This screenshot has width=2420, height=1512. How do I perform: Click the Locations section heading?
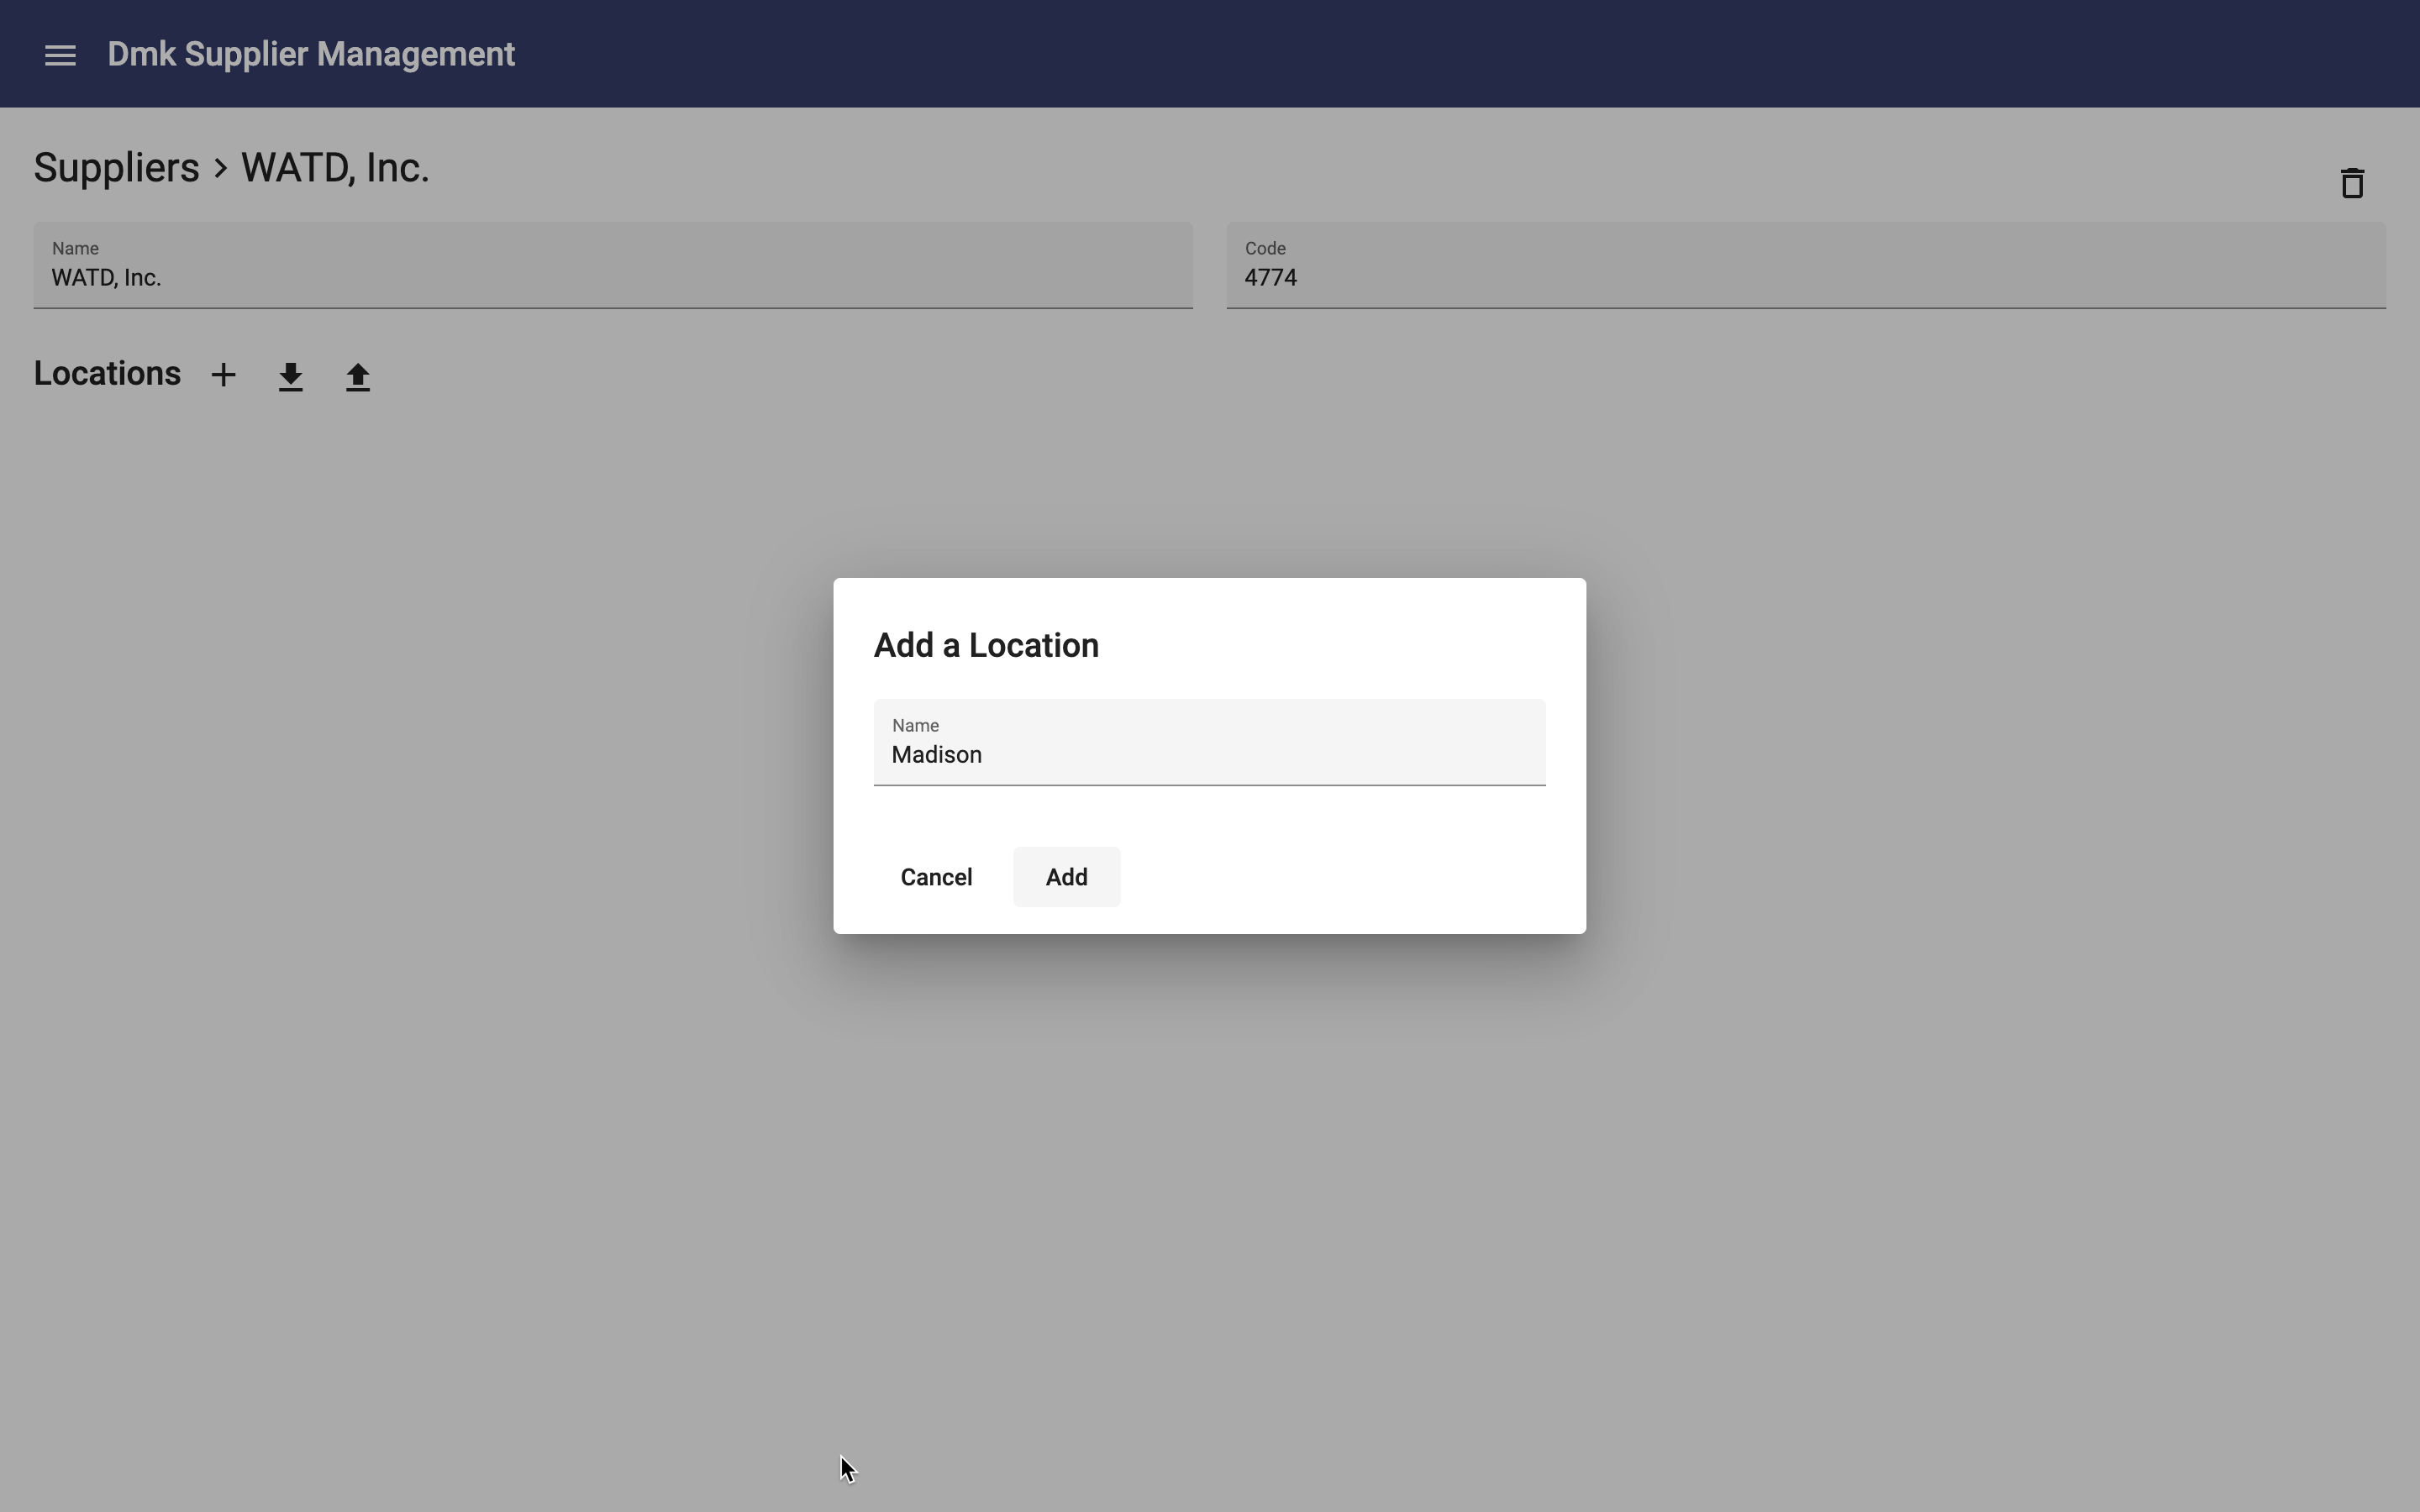point(107,373)
